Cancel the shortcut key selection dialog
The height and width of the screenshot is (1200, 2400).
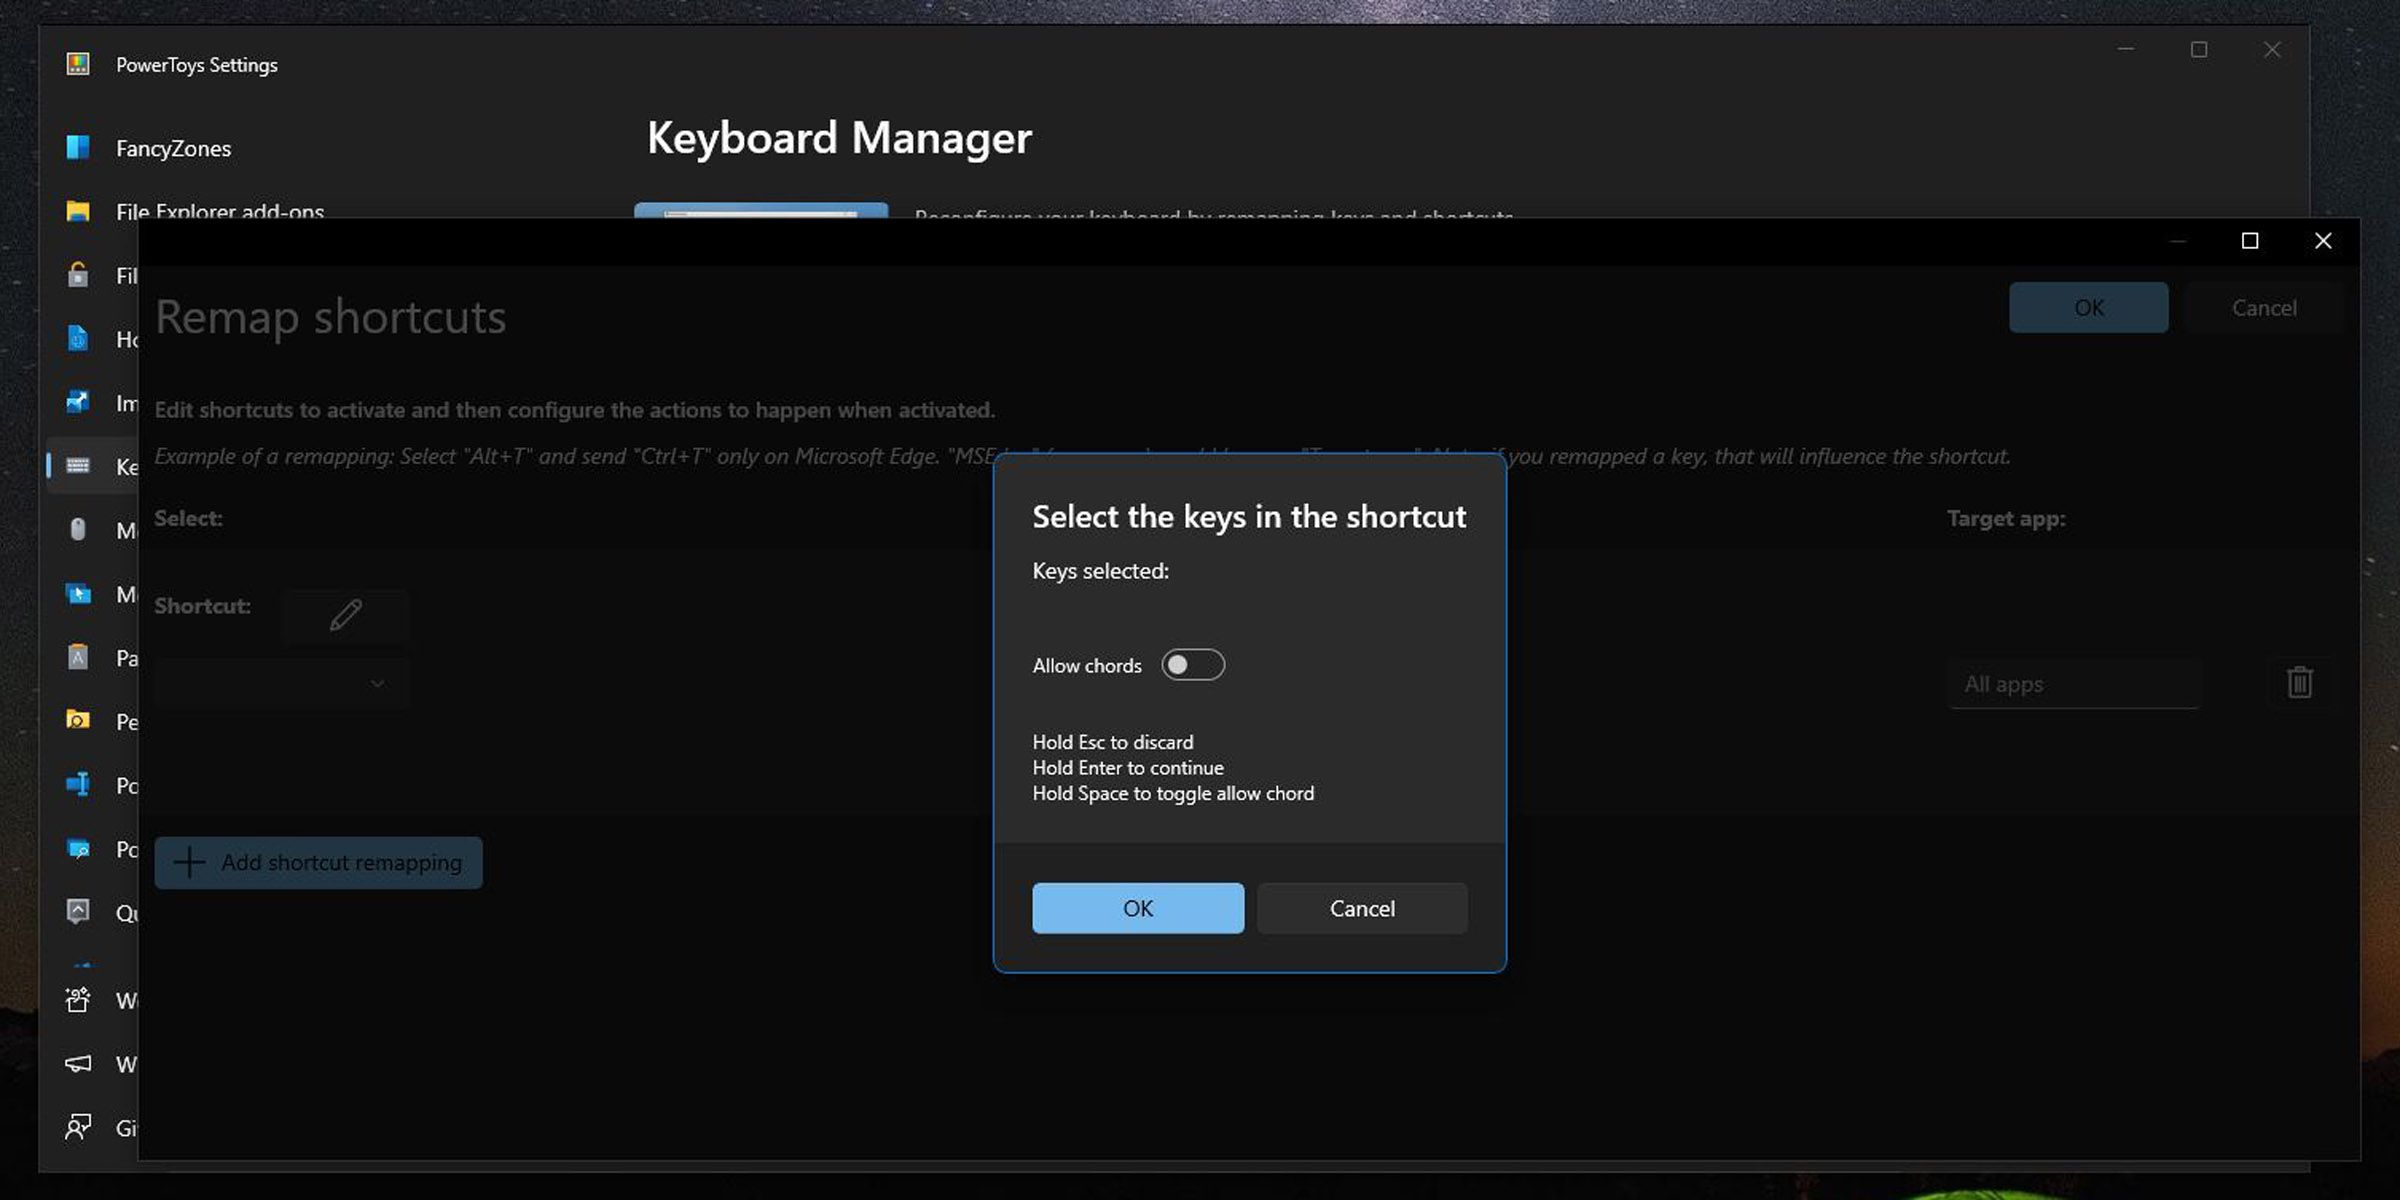pos(1361,908)
